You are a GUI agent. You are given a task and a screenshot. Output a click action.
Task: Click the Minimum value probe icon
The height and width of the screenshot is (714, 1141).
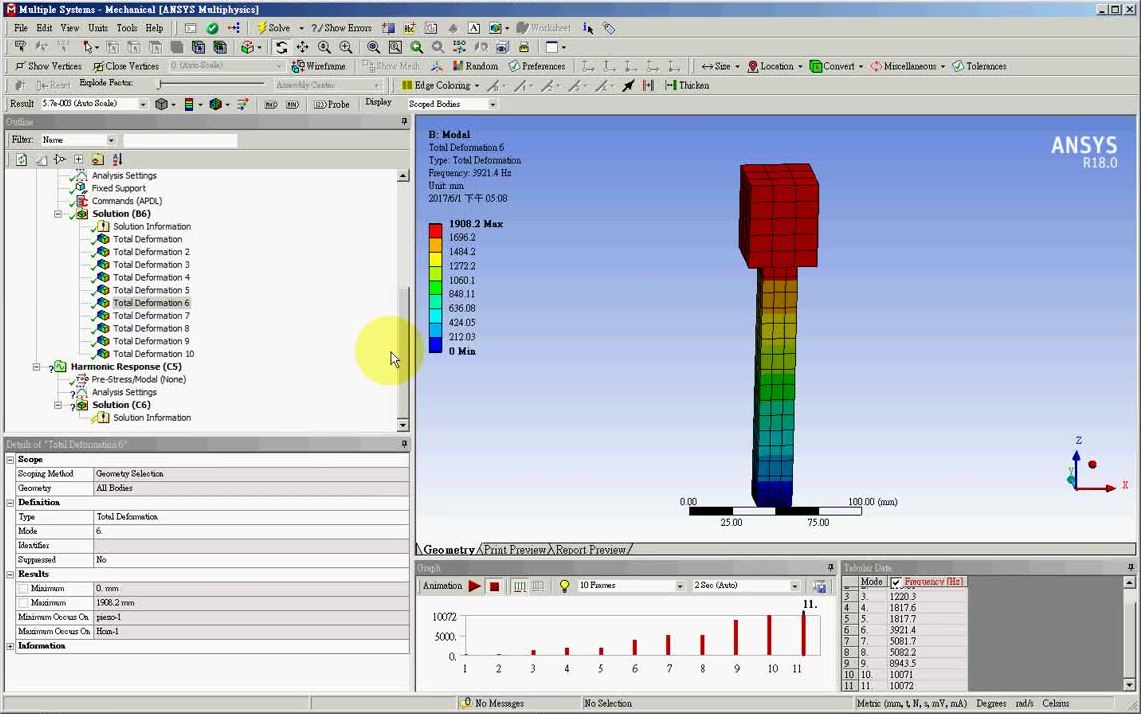click(292, 104)
